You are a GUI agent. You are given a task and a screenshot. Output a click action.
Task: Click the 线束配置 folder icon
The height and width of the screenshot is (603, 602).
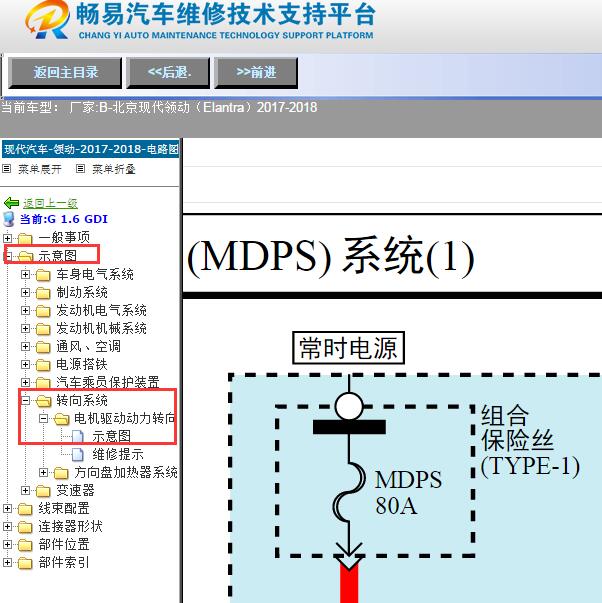(x=25, y=509)
